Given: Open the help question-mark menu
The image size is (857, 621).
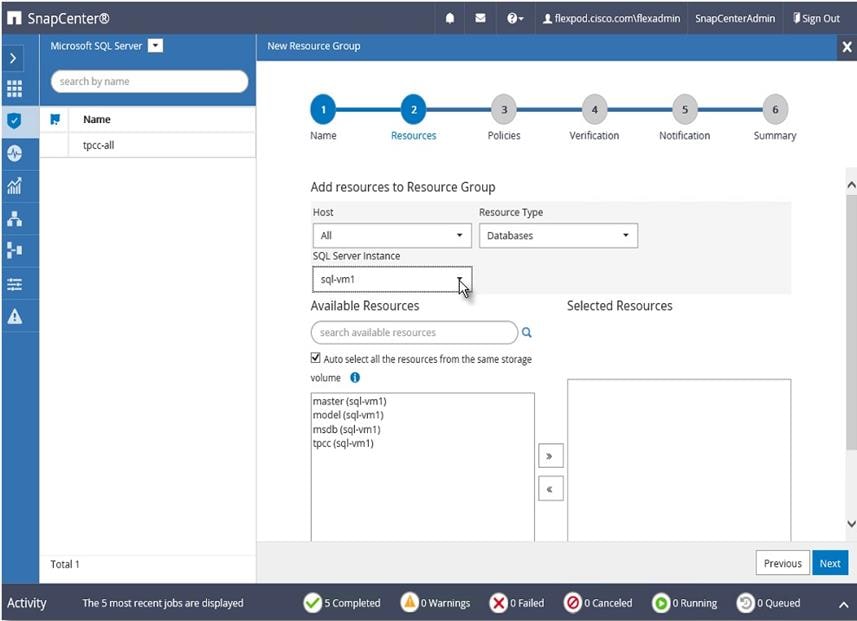Looking at the screenshot, I should (515, 19).
